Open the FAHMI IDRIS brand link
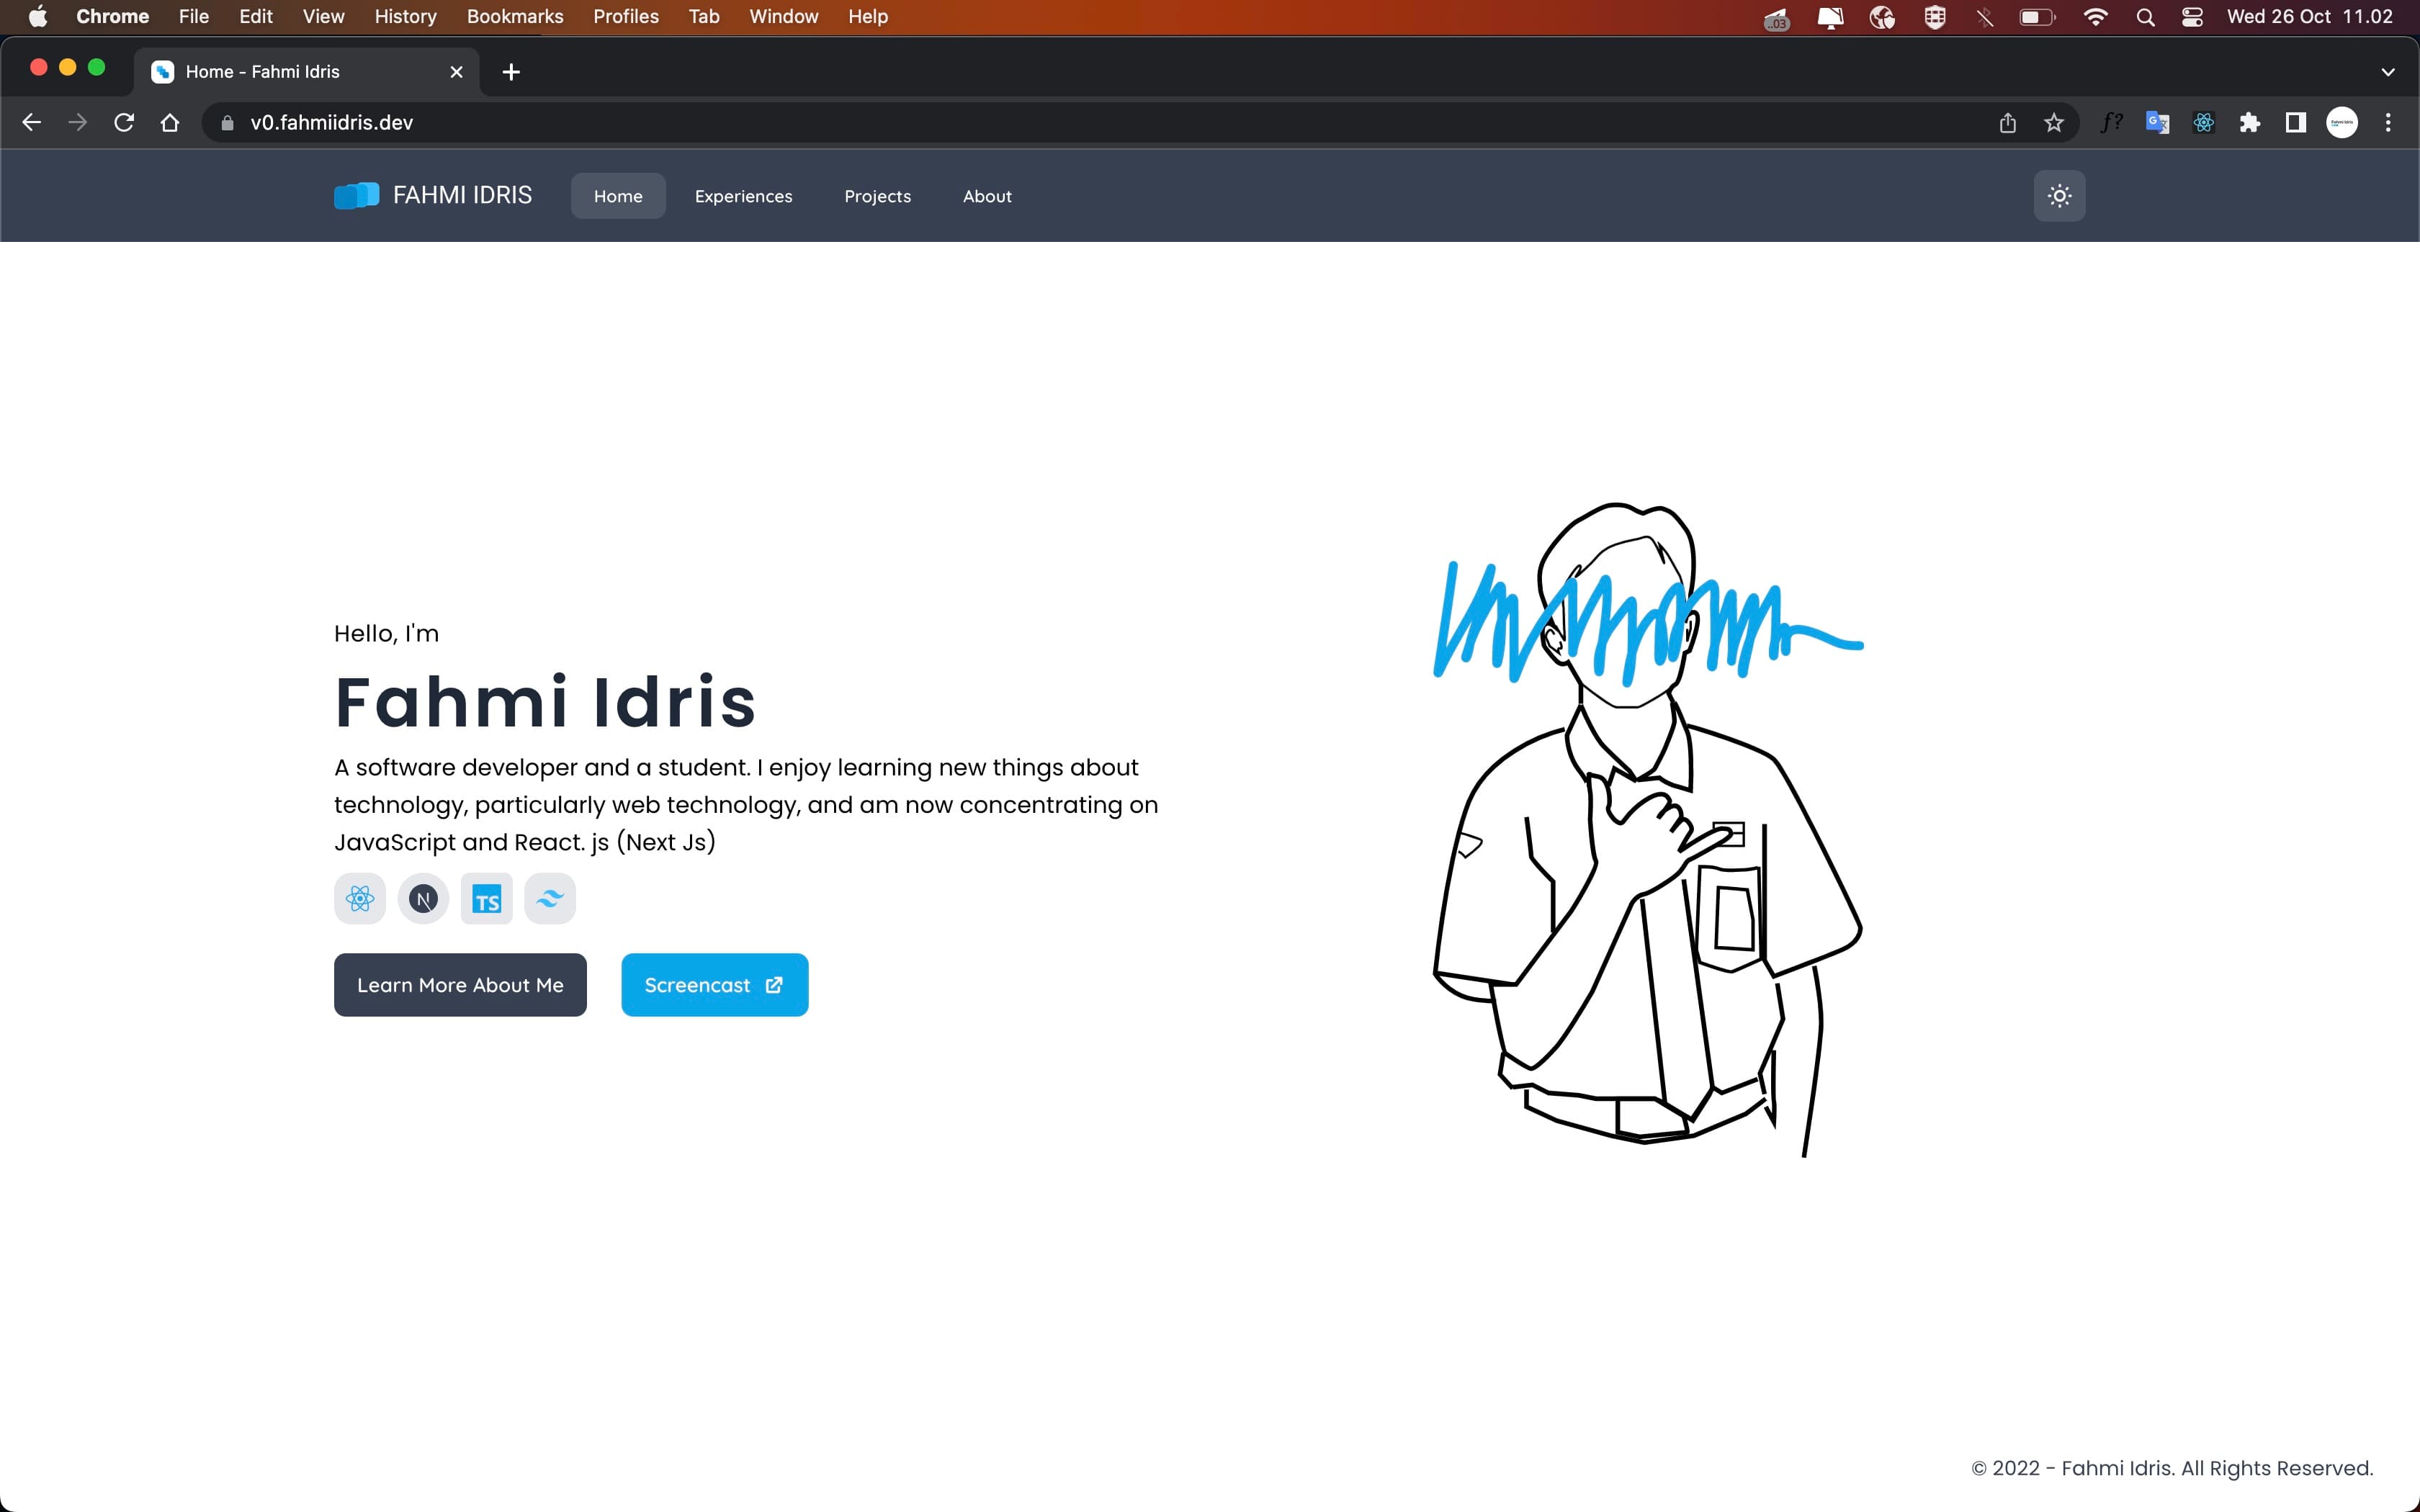Screen dimensions: 2420x1512 pos(433,195)
